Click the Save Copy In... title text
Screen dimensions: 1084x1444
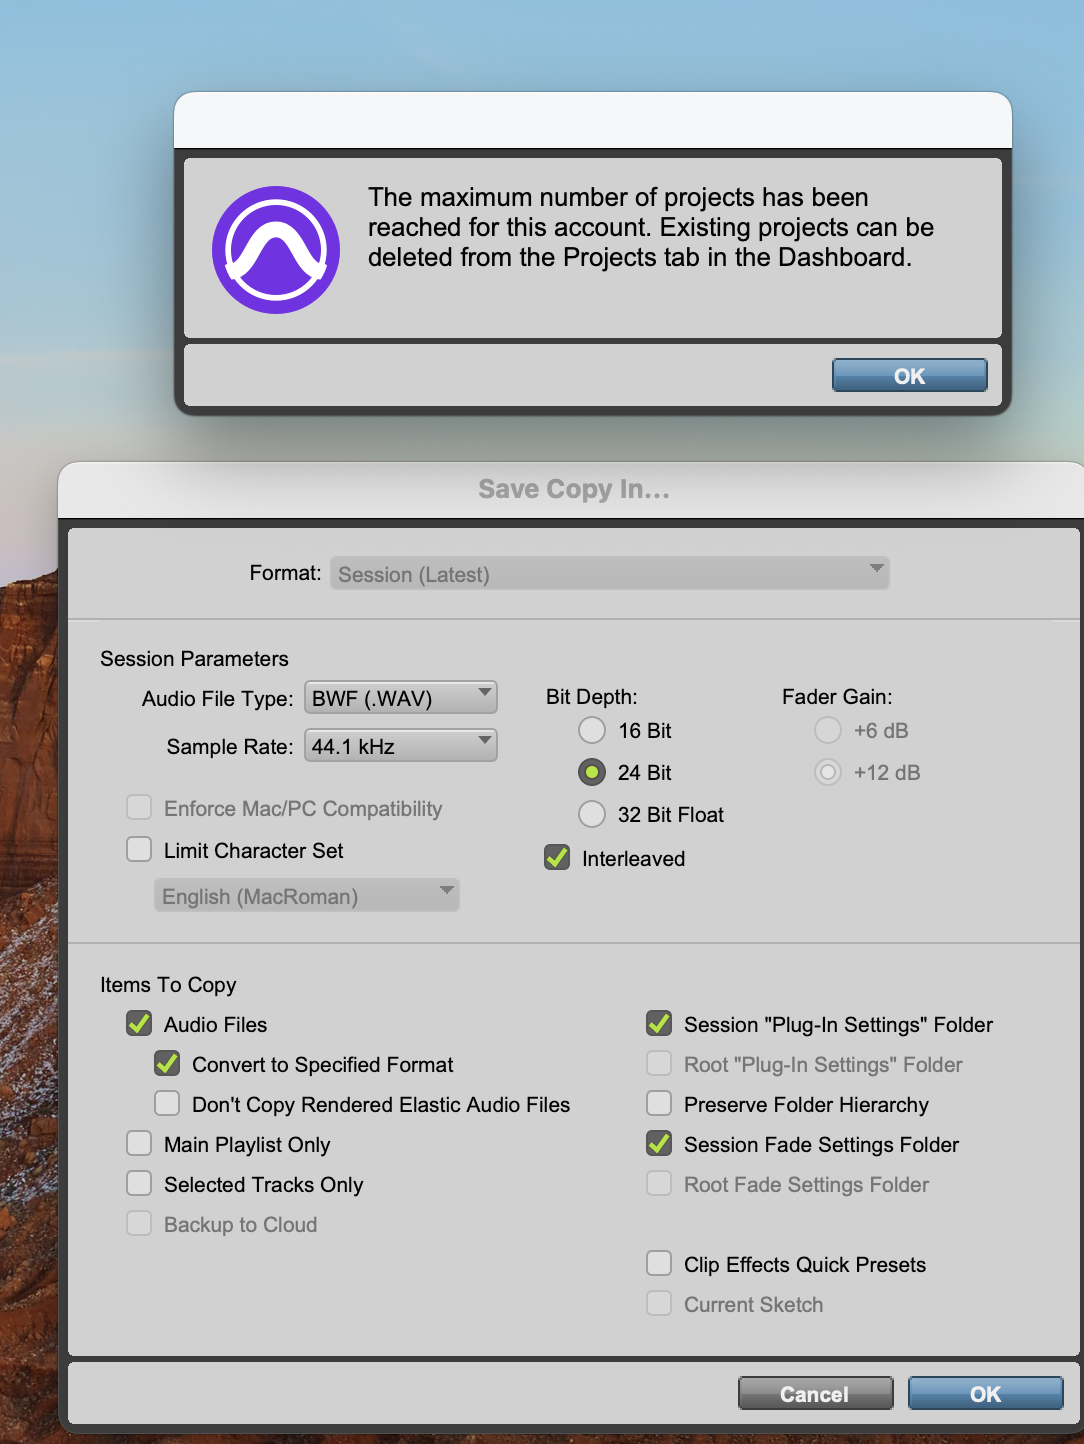(x=574, y=489)
